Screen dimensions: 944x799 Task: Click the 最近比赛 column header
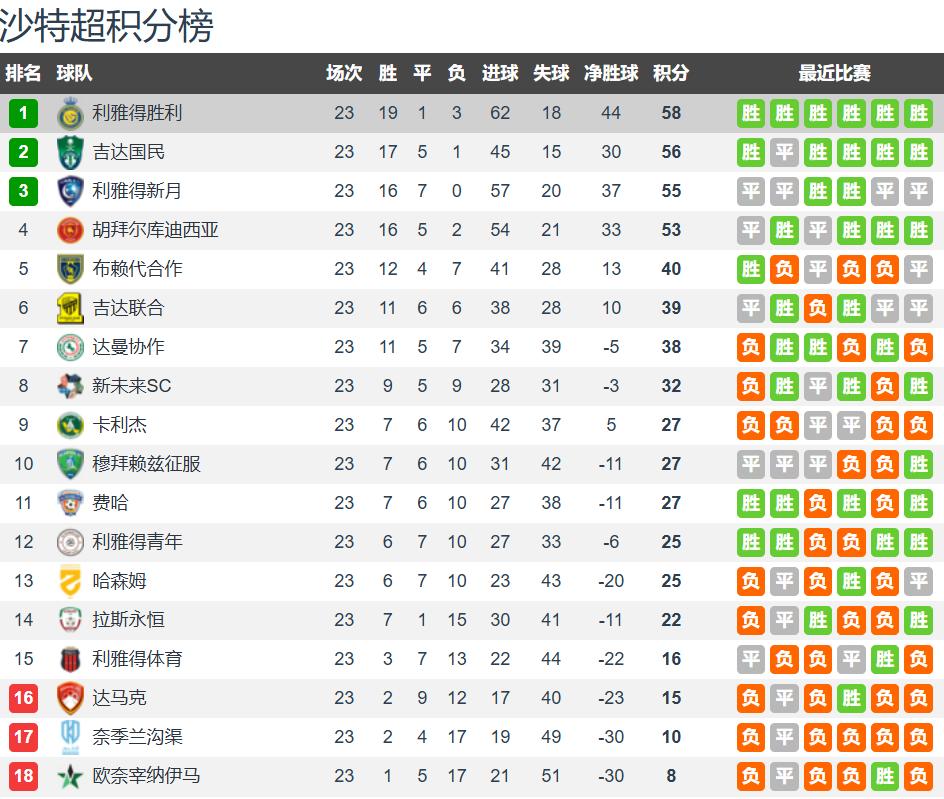834,73
